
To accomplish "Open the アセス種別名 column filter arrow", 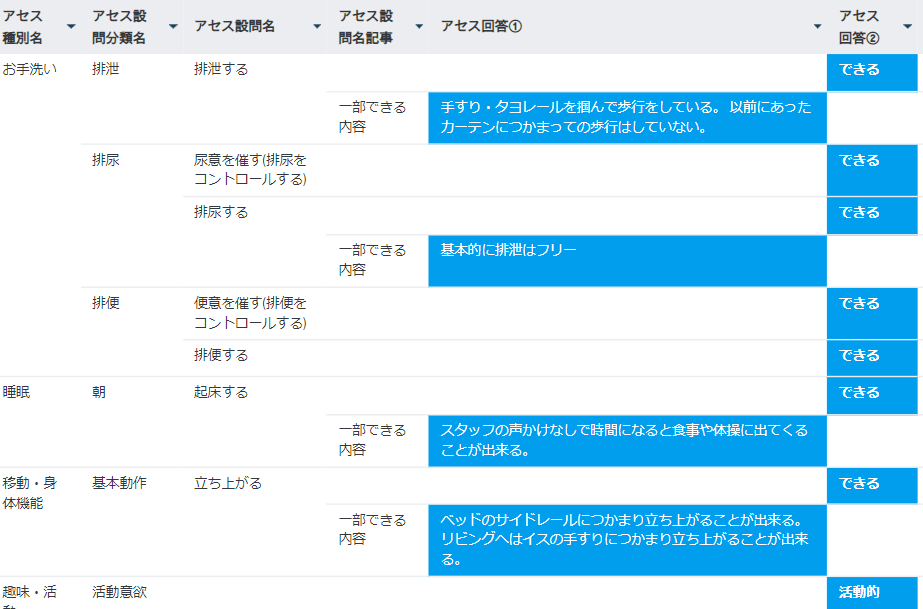I will point(71,26).
